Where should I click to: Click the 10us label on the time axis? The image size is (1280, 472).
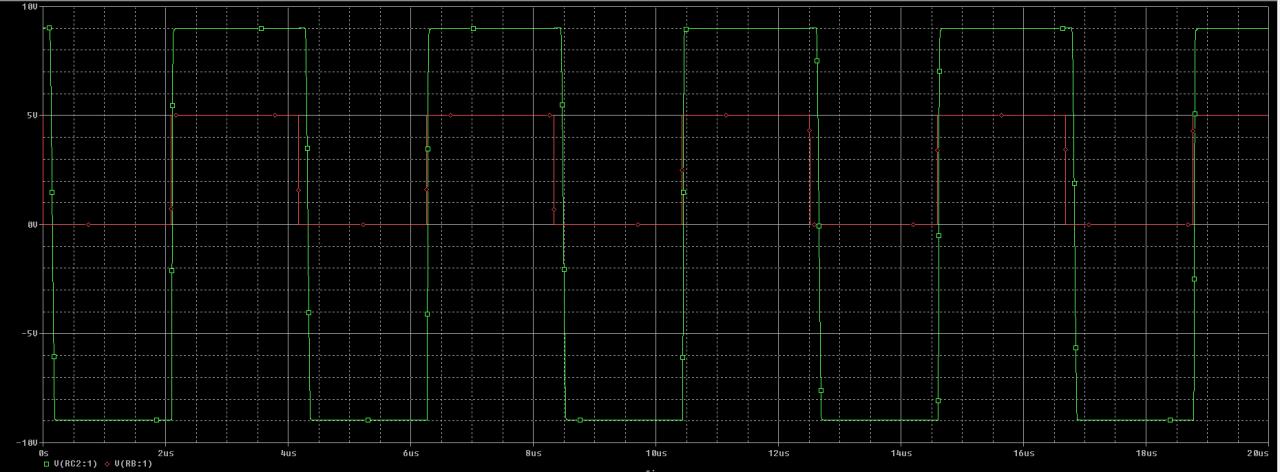[x=656, y=452]
